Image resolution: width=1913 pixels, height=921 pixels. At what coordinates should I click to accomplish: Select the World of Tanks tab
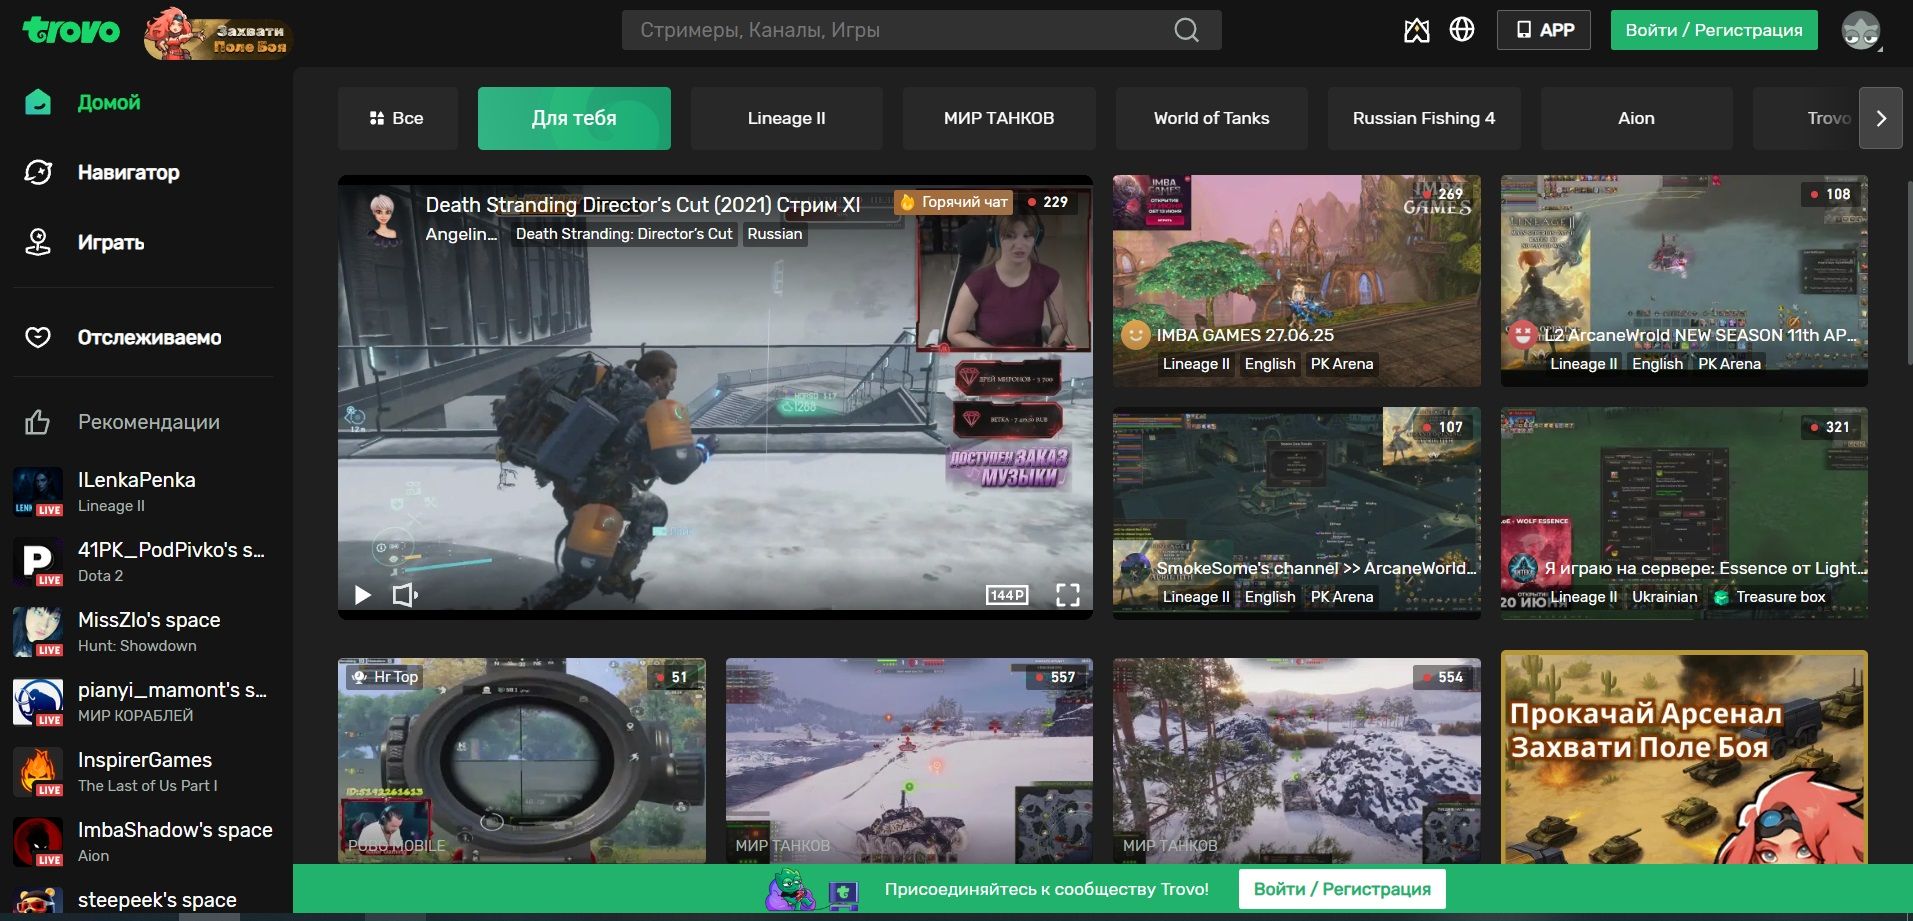point(1211,118)
